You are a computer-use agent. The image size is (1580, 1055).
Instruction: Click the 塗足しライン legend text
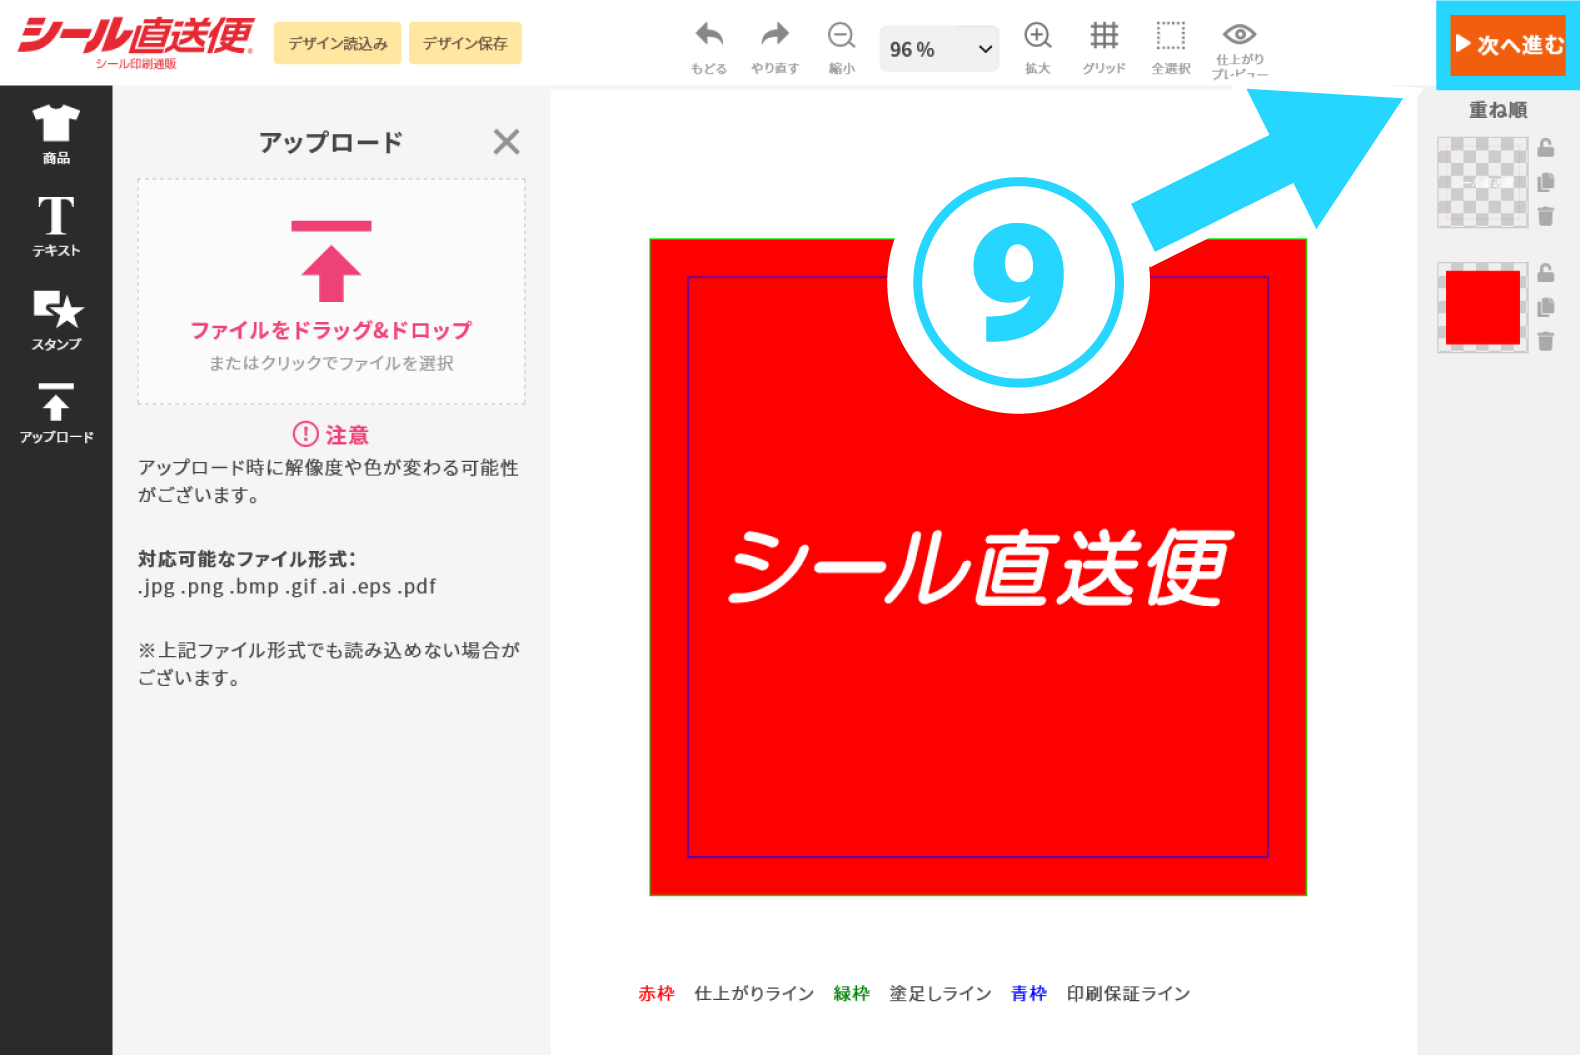coord(940,993)
